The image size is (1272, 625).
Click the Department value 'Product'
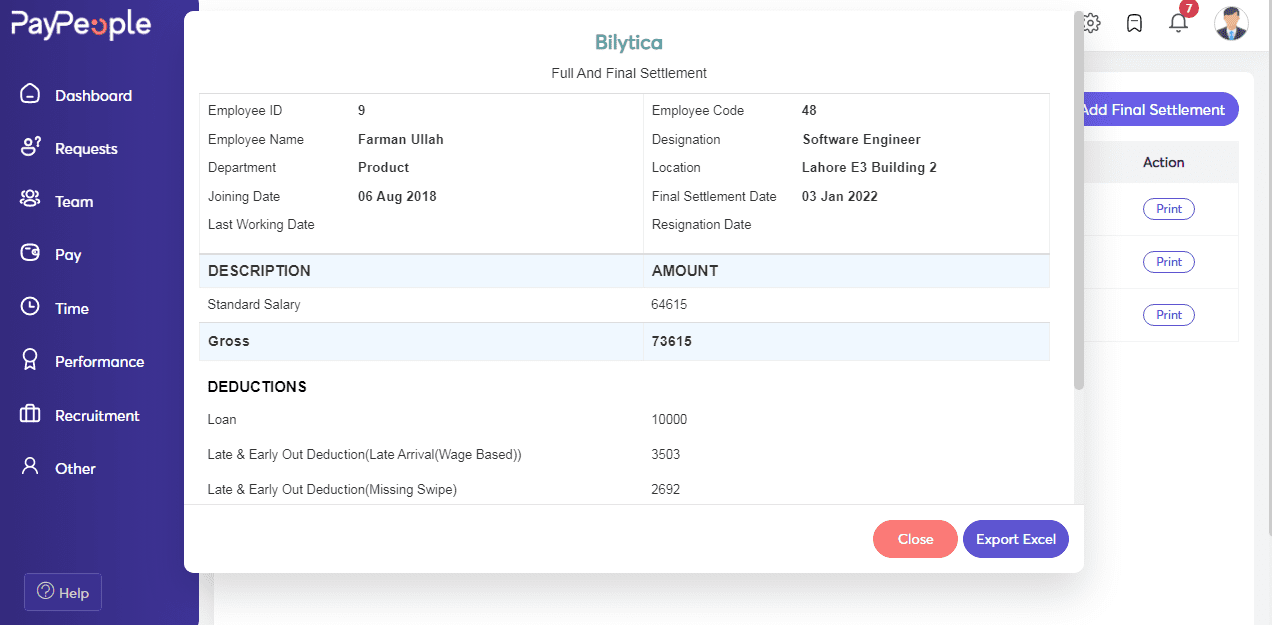click(x=384, y=167)
